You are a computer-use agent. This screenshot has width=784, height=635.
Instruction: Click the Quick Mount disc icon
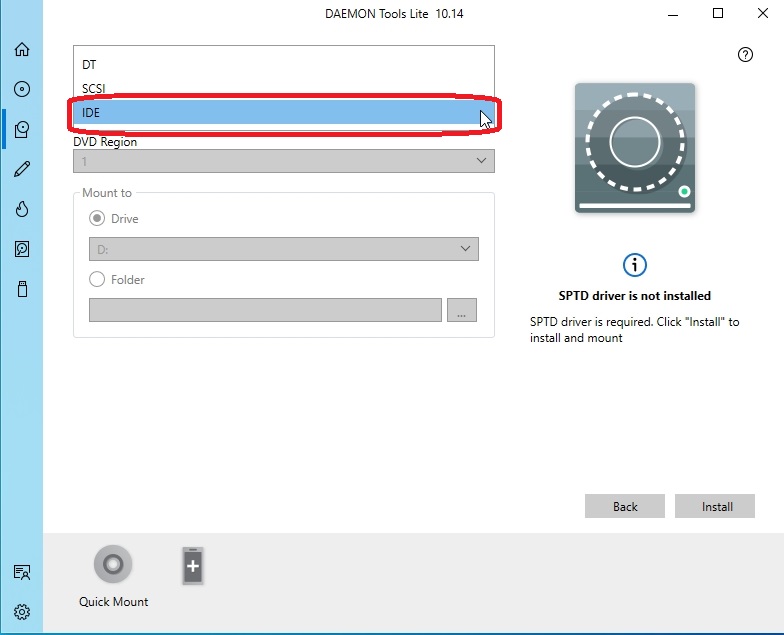tap(113, 564)
